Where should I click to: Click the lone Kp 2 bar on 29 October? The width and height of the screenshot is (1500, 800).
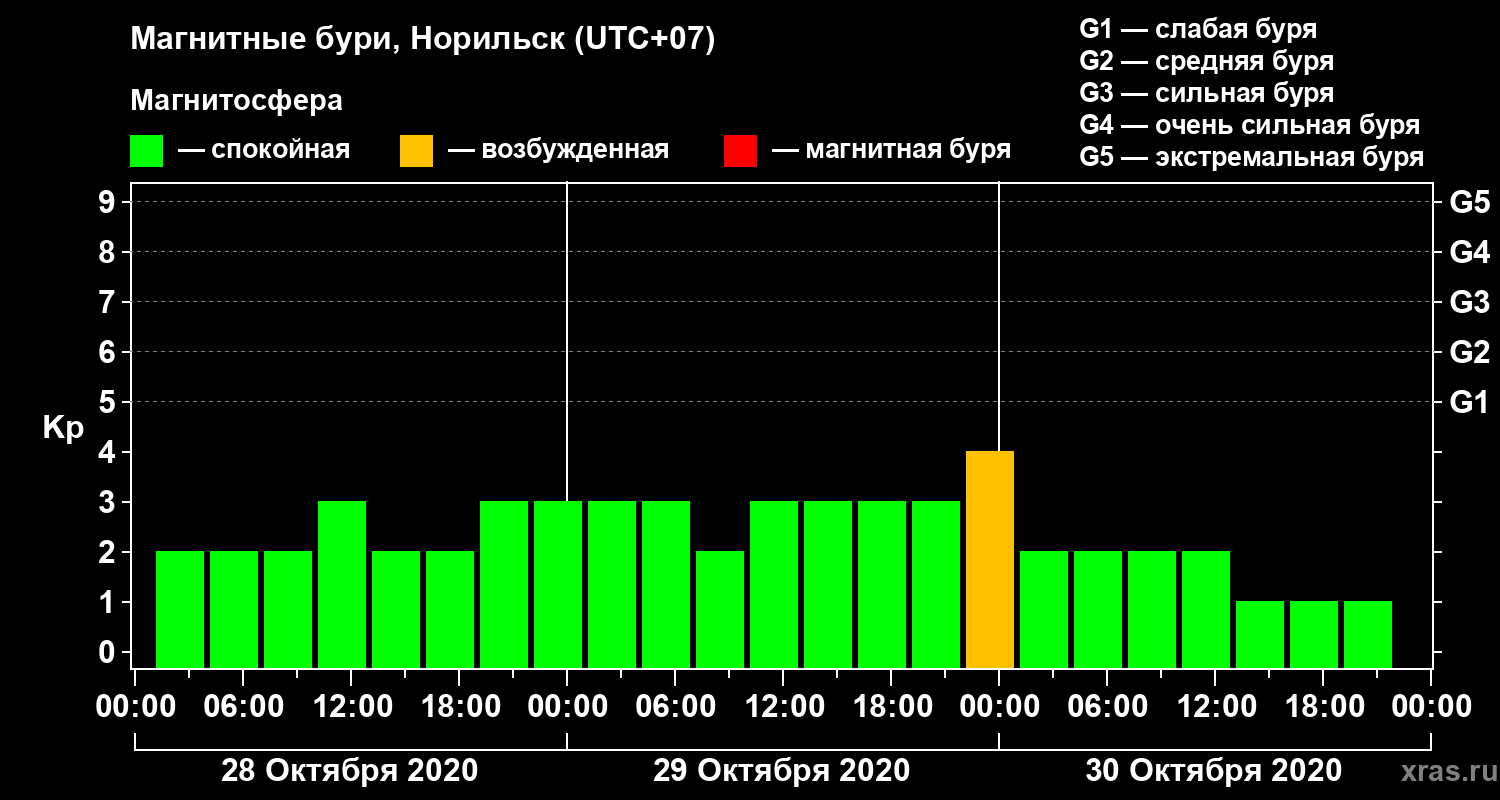(x=720, y=610)
